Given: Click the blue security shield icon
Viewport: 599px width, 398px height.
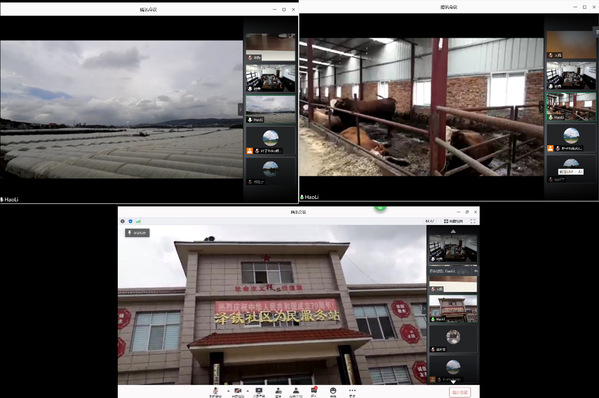Looking at the screenshot, I should pyautogui.click(x=130, y=221).
